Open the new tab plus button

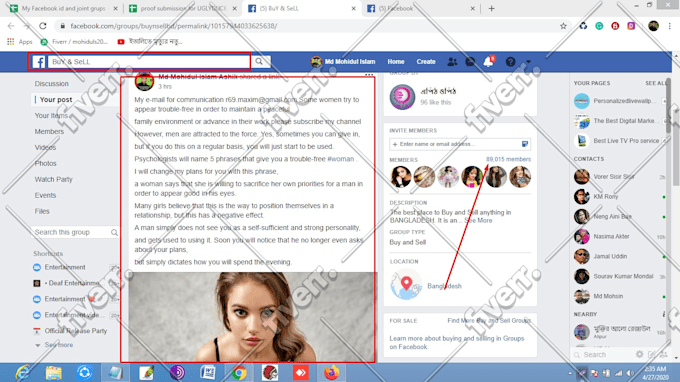[491, 8]
